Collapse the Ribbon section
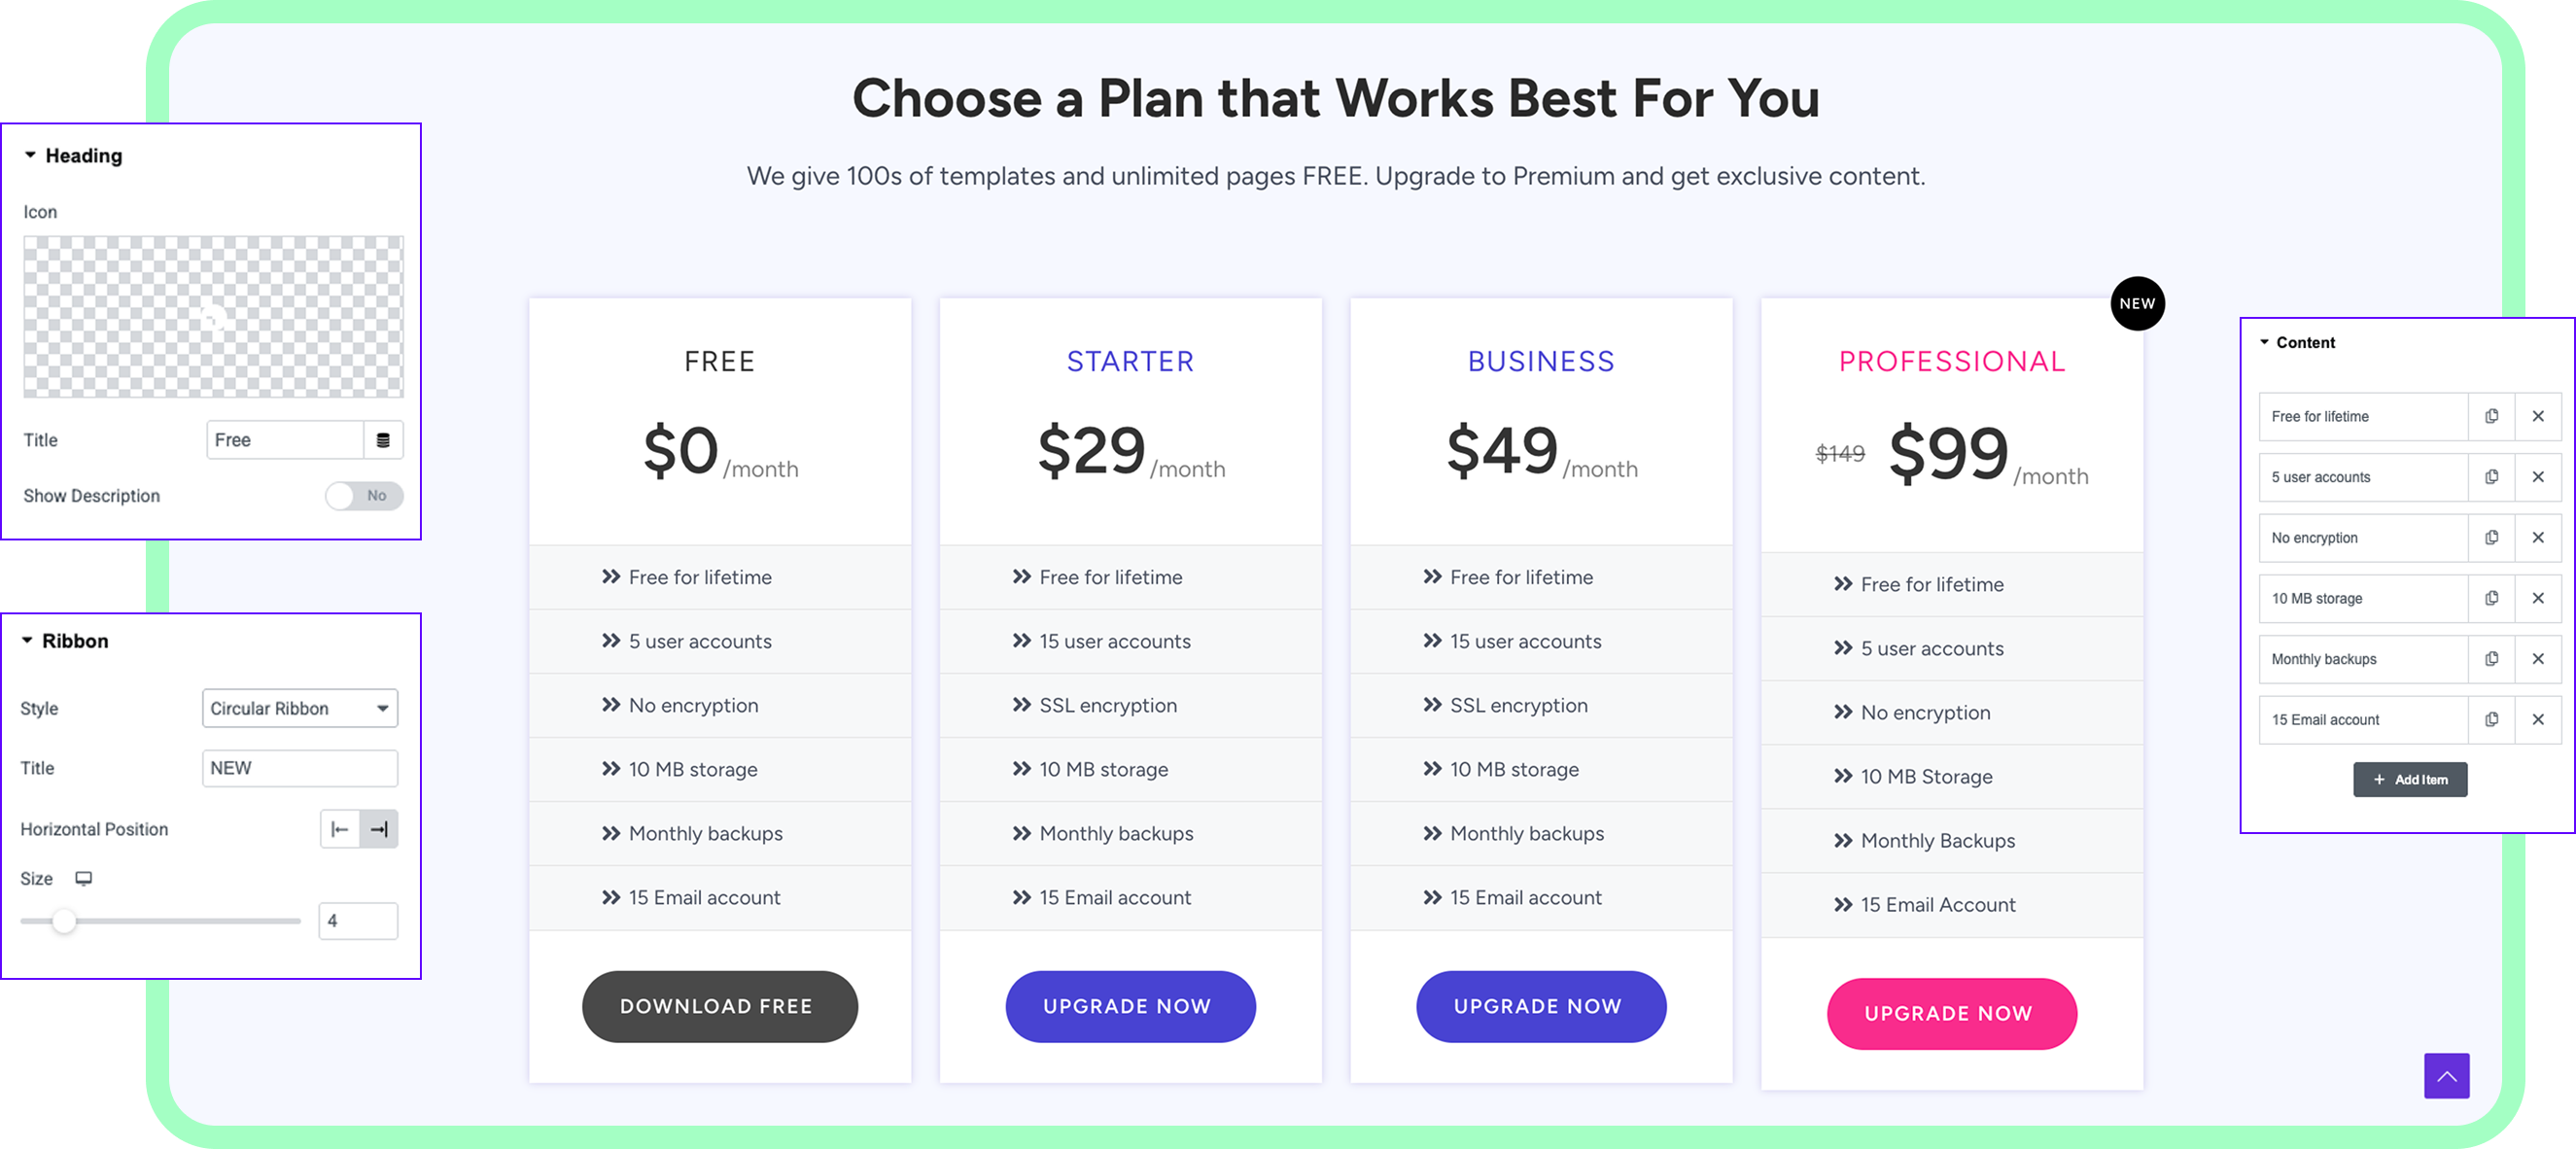The width and height of the screenshot is (2576, 1149). coord(27,641)
